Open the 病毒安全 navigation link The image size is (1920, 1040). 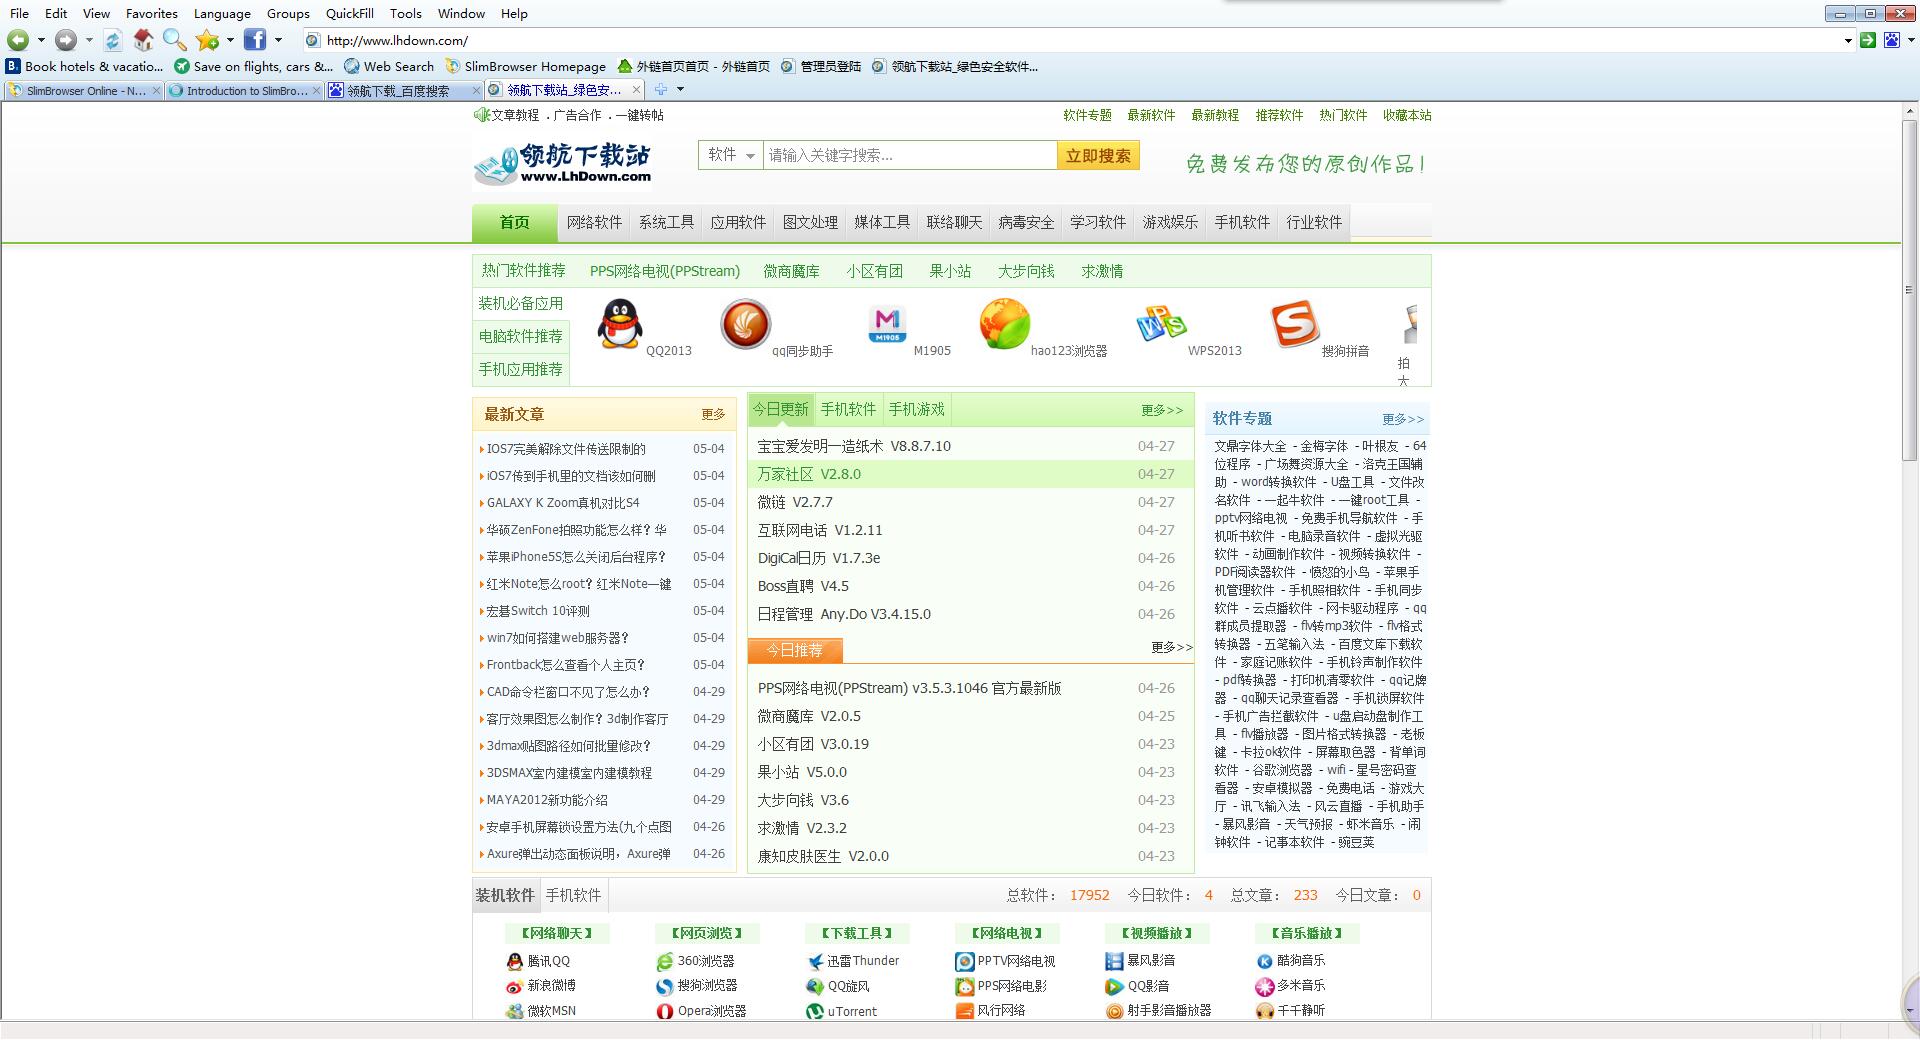1026,222
